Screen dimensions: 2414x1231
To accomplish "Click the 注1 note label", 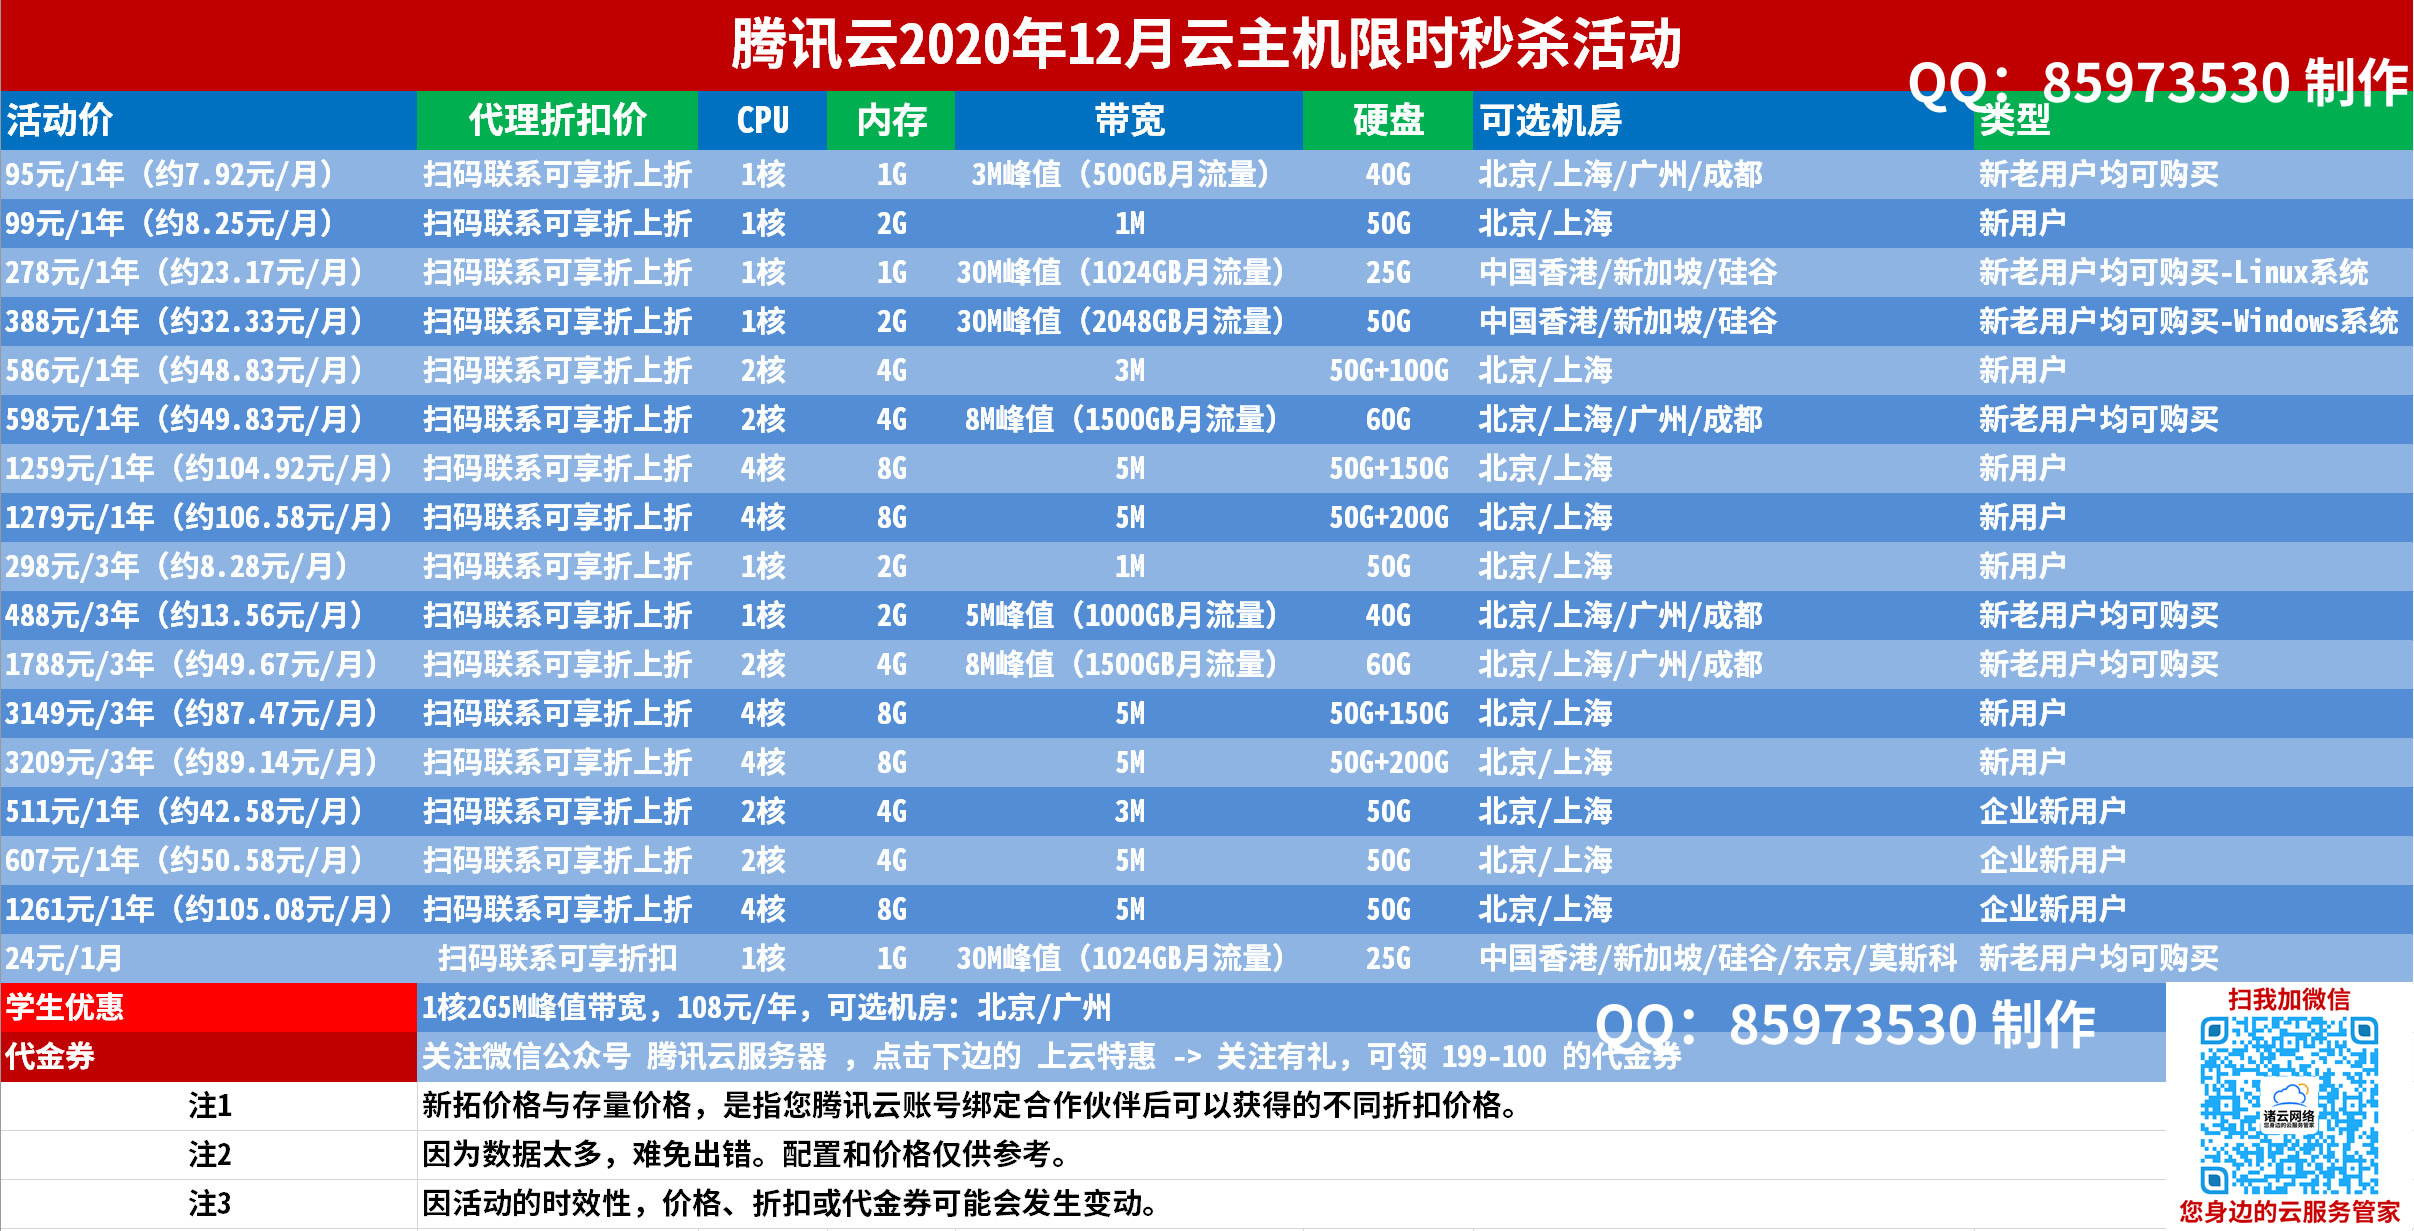I will 210,1106.
